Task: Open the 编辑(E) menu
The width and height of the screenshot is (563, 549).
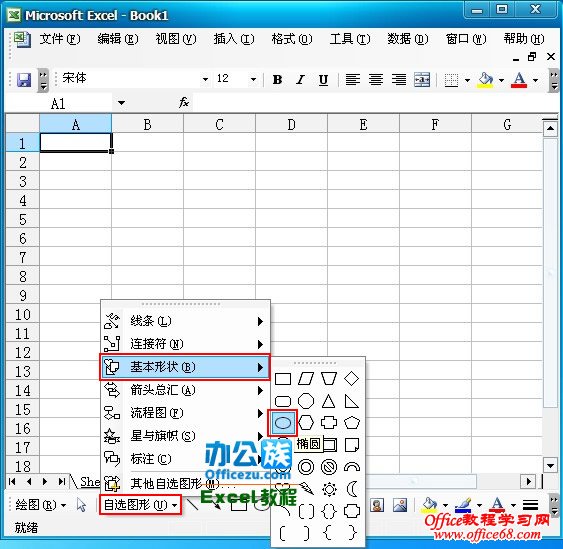Action: [118, 38]
